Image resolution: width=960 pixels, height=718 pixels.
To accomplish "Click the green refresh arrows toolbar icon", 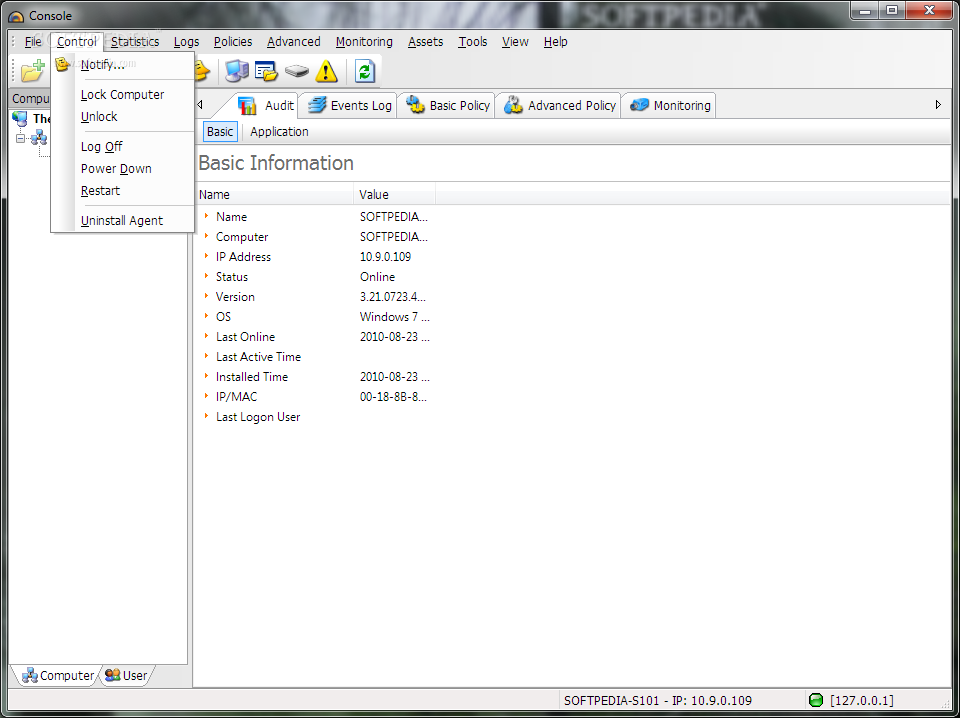I will (x=364, y=72).
